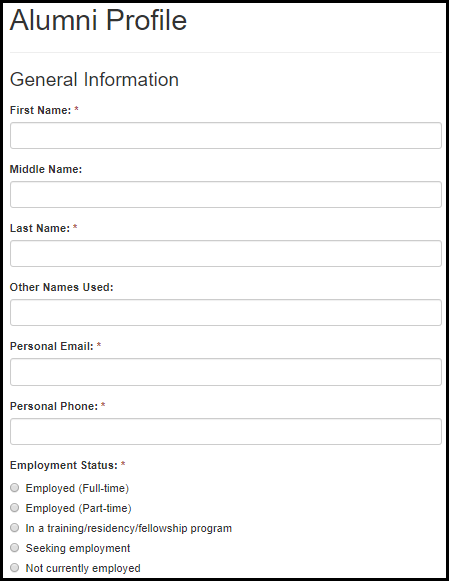Click into the Last Name field
This screenshot has height=581, width=449.
[x=226, y=253]
